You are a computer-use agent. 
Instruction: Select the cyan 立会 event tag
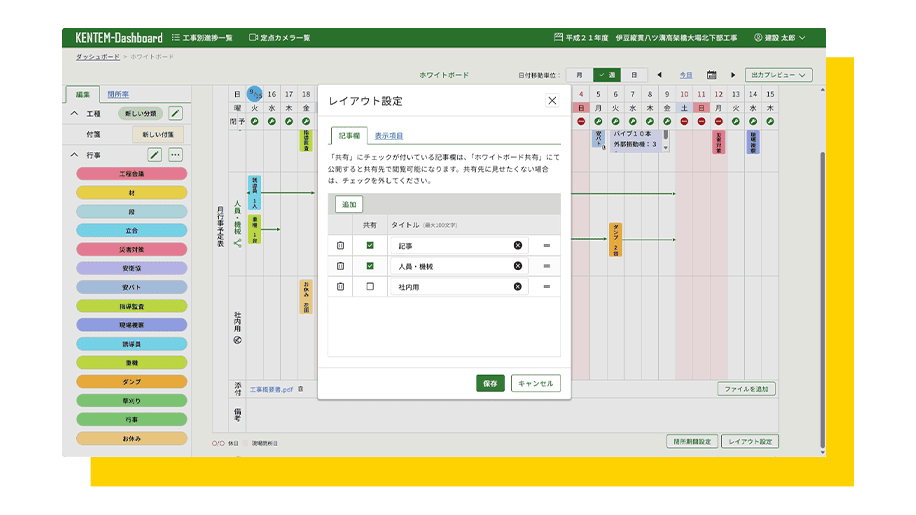tap(131, 231)
